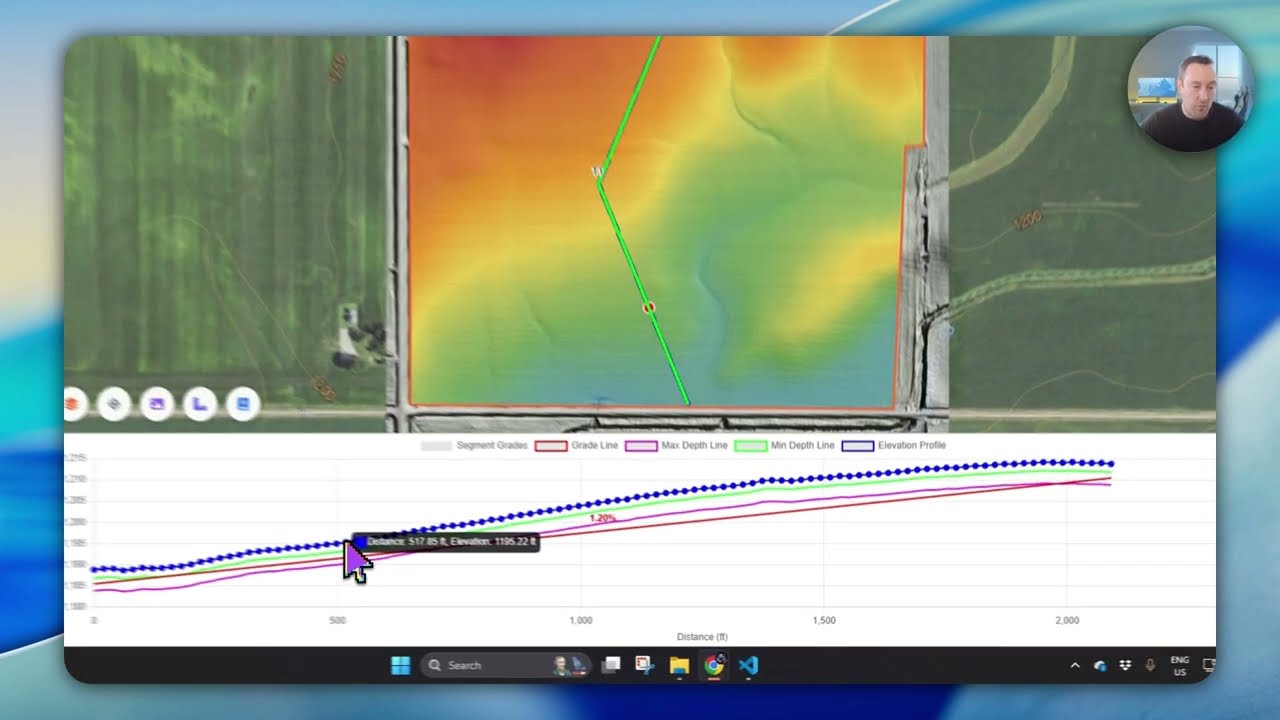Image resolution: width=1280 pixels, height=720 pixels.
Task: Click the blue save map tool button
Action: click(243, 404)
